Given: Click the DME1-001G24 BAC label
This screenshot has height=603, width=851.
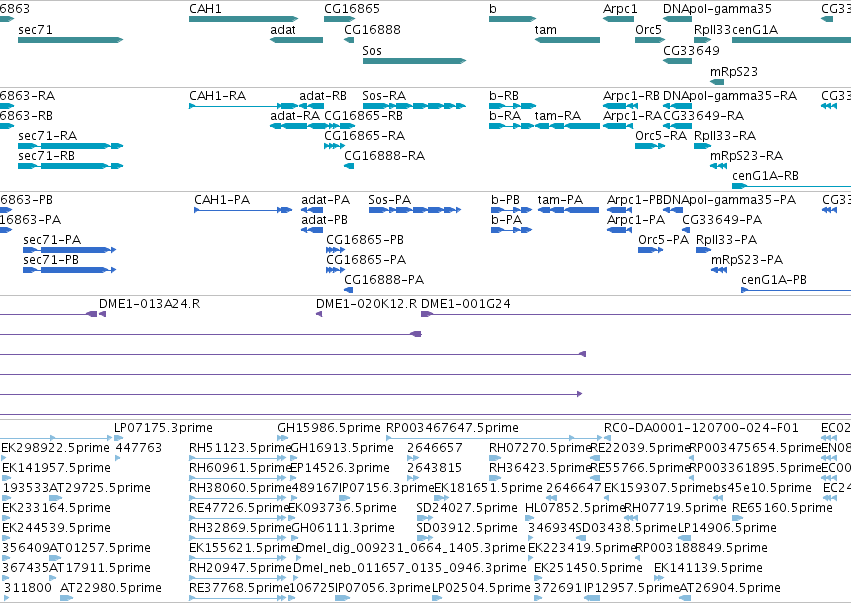Looking at the screenshot, I should [466, 304].
